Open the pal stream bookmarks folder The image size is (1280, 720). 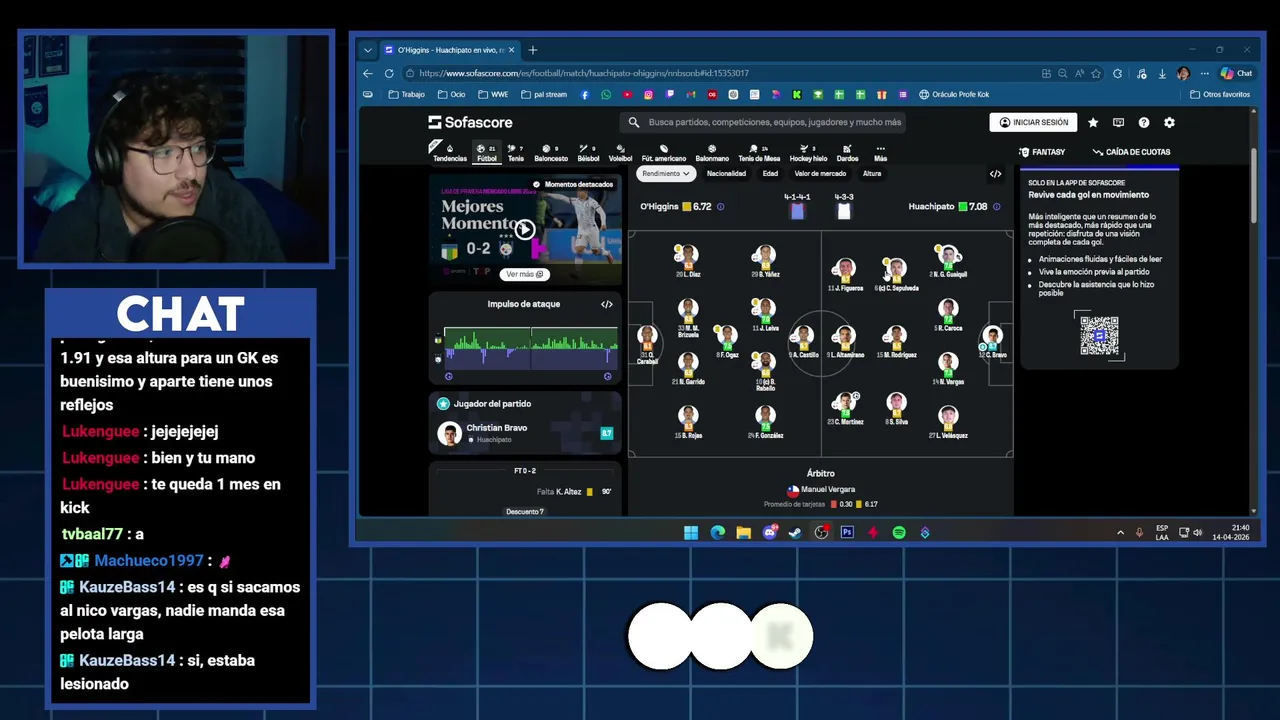pos(543,95)
